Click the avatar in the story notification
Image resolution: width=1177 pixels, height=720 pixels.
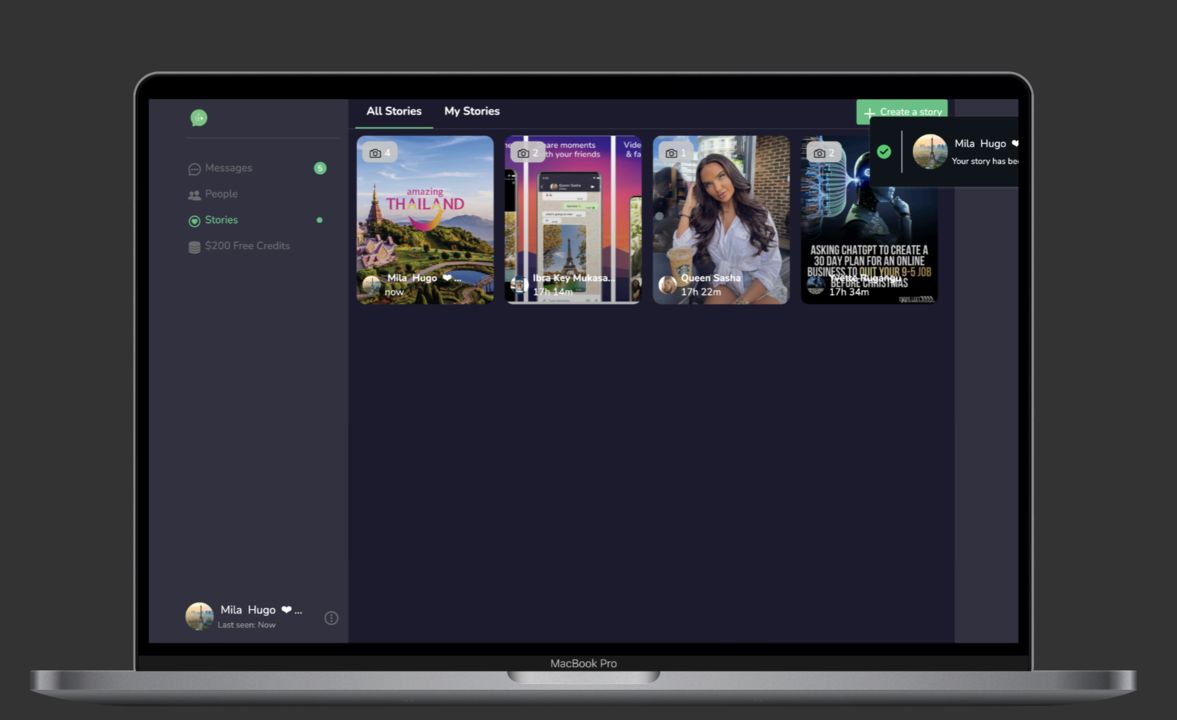pyautogui.click(x=930, y=152)
